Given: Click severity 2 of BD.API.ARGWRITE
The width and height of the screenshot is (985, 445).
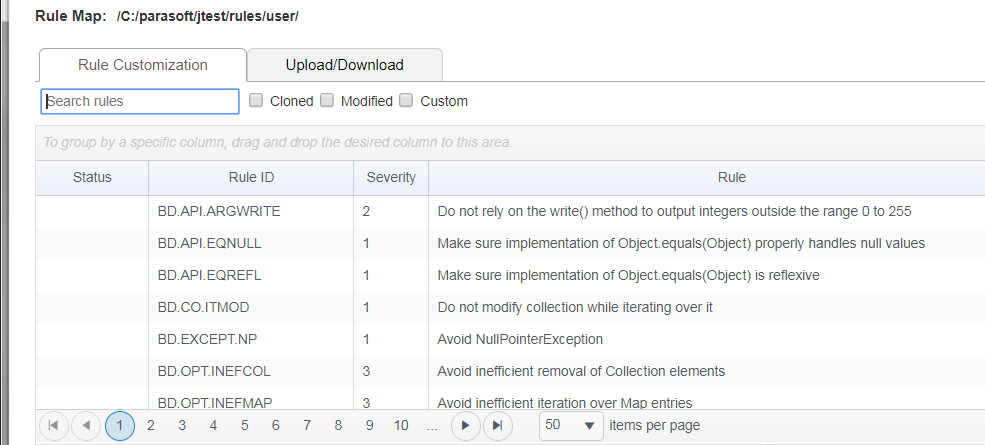Looking at the screenshot, I should click(x=366, y=211).
